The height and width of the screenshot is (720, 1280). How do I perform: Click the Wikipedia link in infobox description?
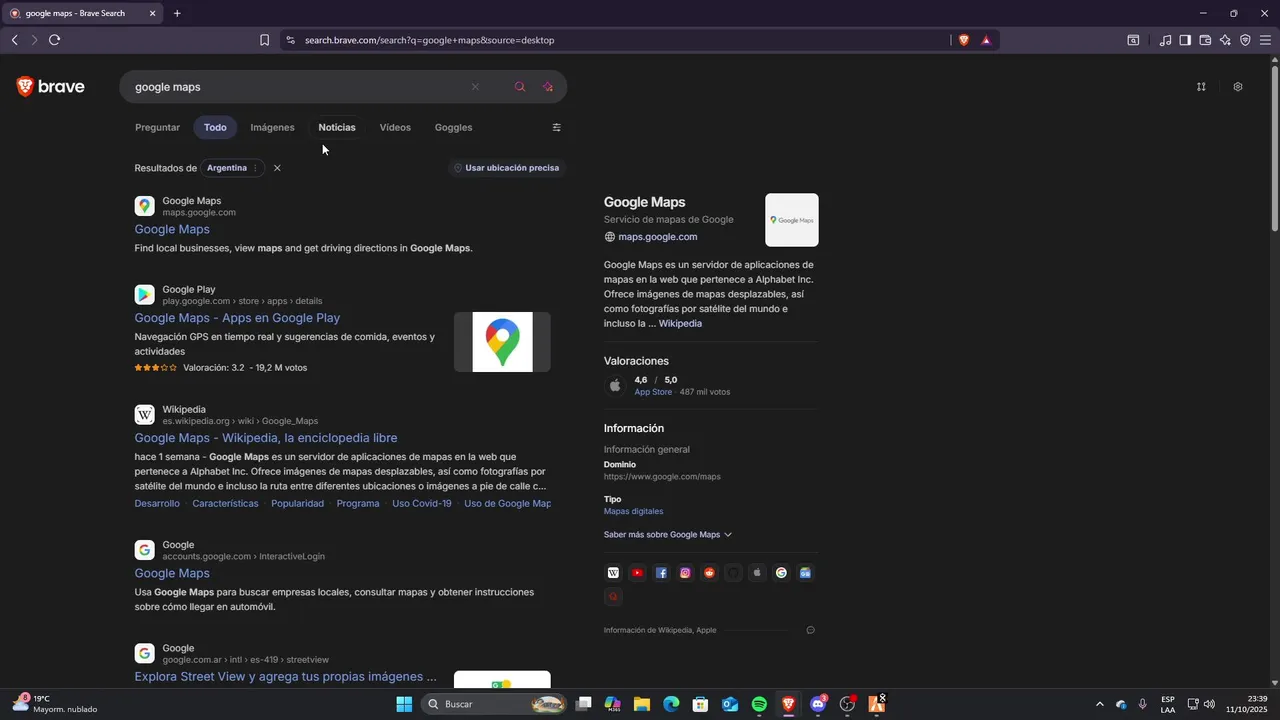(x=680, y=324)
